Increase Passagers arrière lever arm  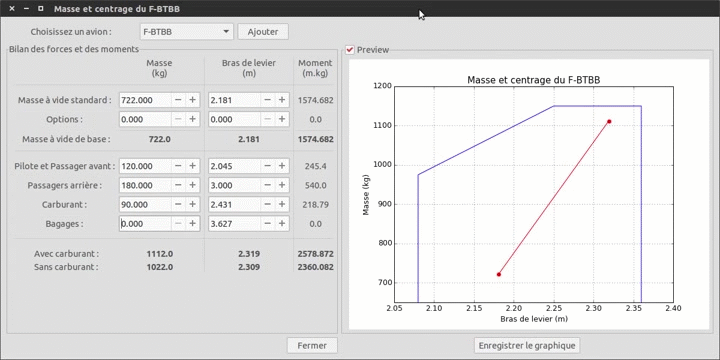pos(282,186)
